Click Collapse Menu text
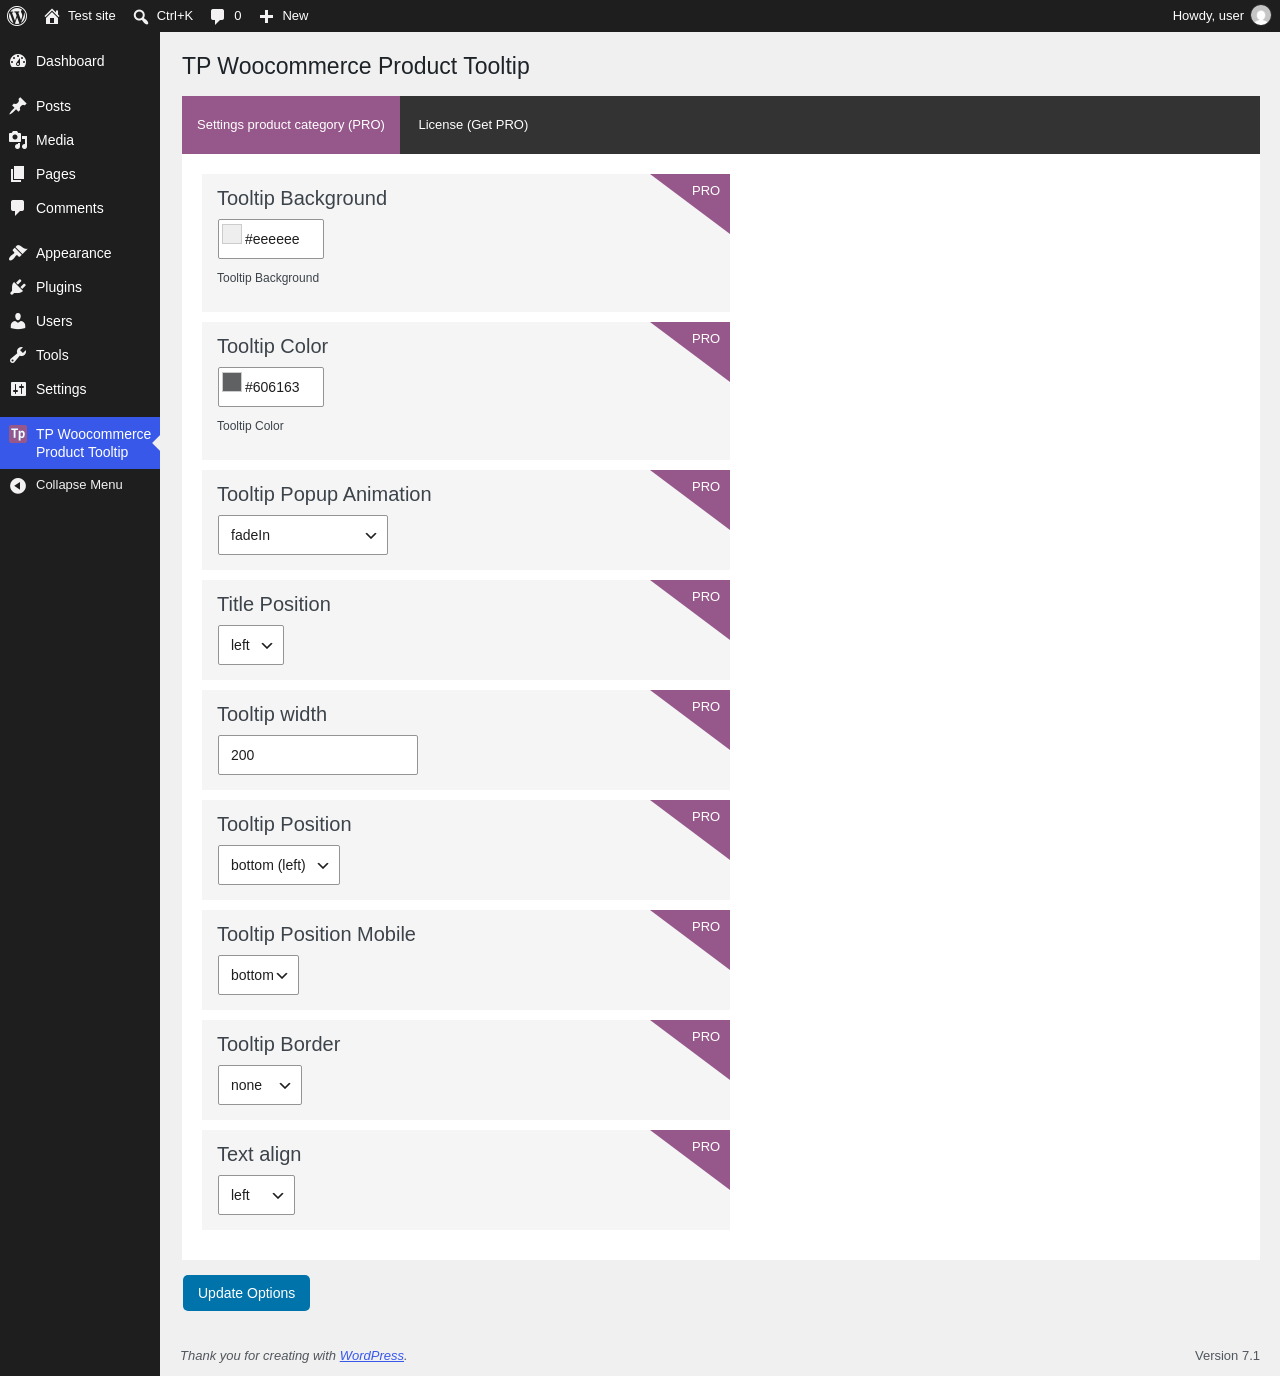This screenshot has width=1280, height=1376. [79, 485]
